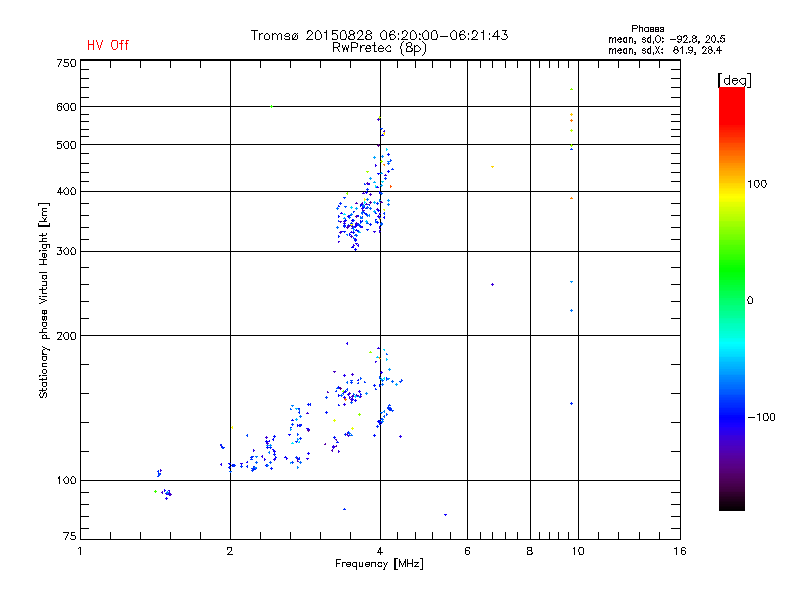Click the x-axis tick label "6"

pyautogui.click(x=467, y=551)
